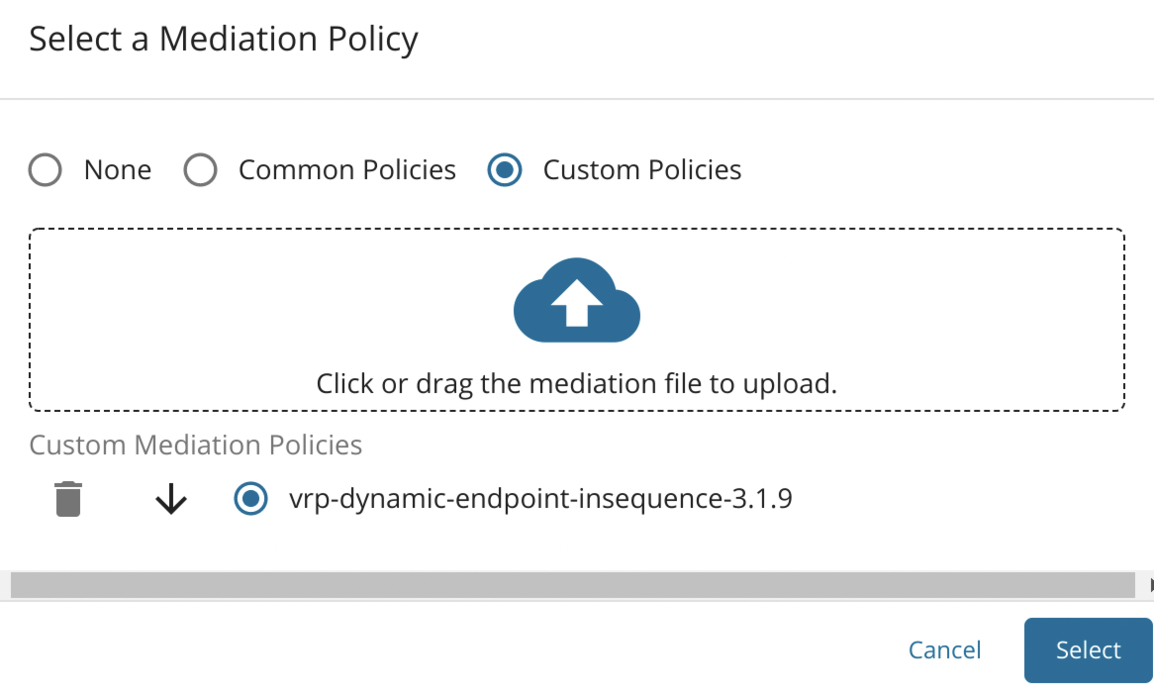1154x695 pixels.
Task: Click vrp-dynamic-endpoint-insequence-3.1.9 policy name
Action: point(541,499)
